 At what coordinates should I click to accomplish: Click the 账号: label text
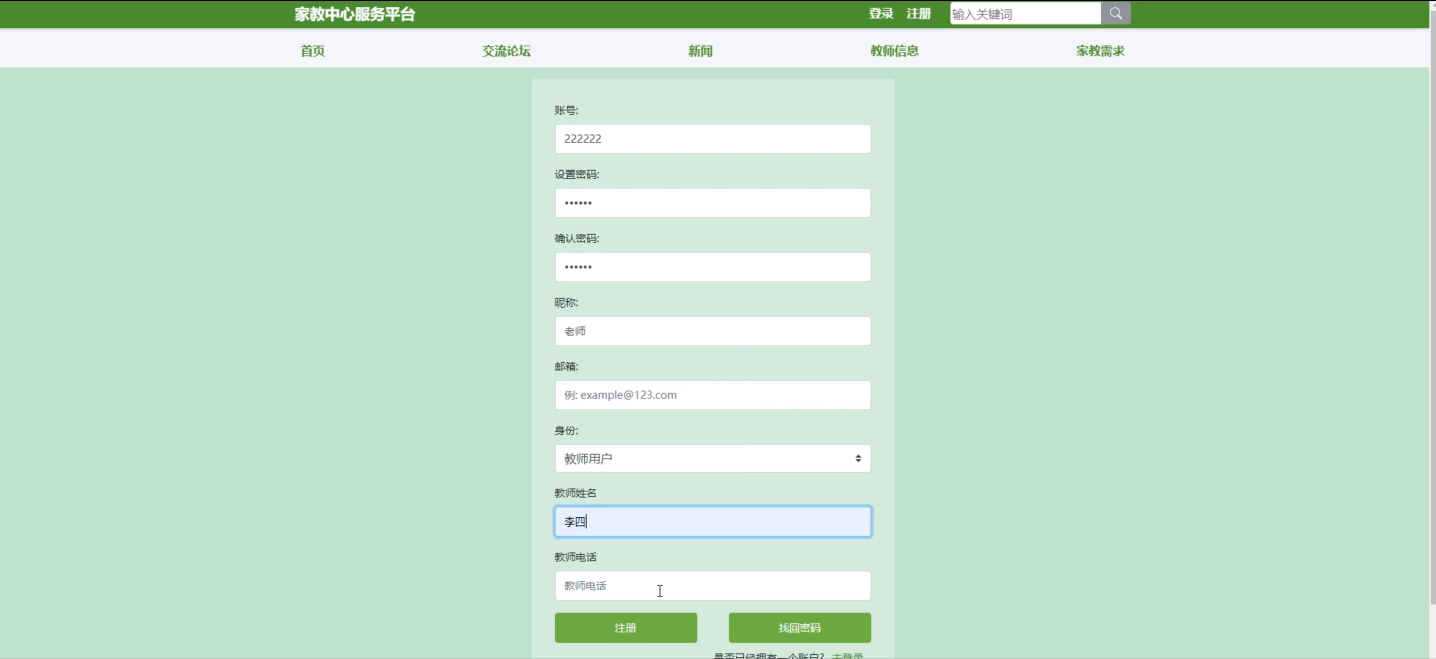point(567,110)
